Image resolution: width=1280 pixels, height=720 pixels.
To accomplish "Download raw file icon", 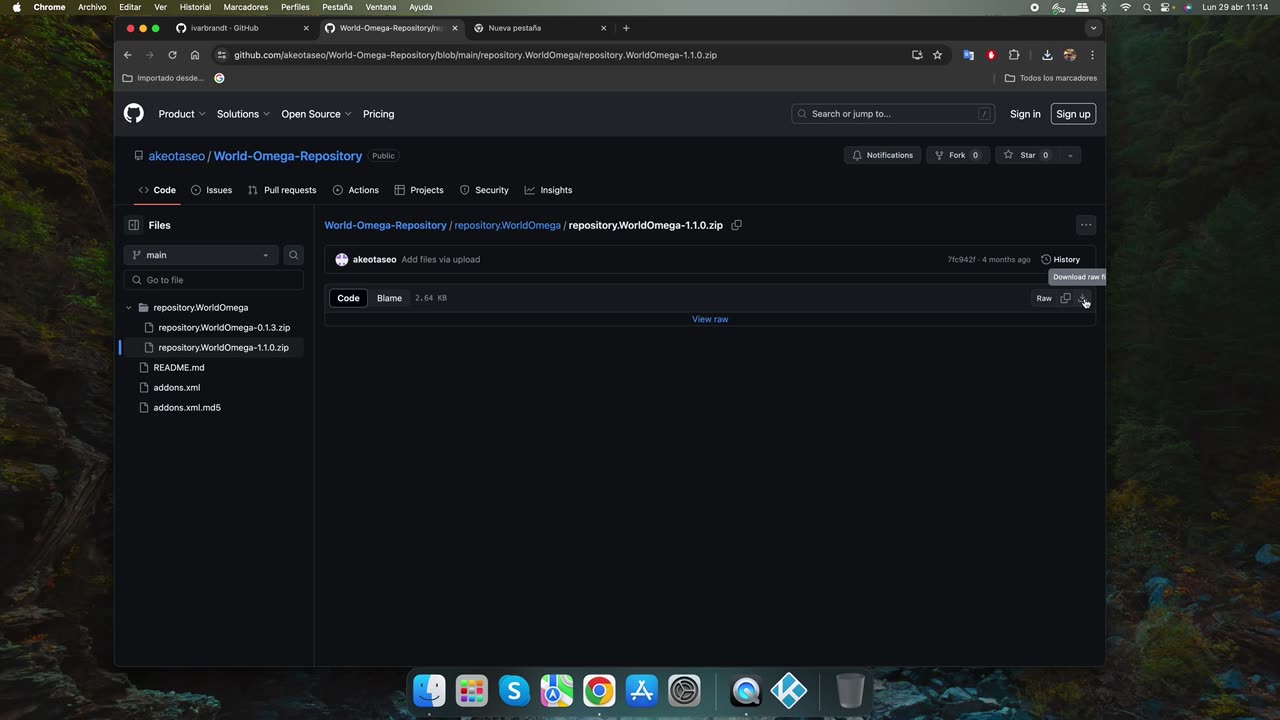I will point(1083,298).
